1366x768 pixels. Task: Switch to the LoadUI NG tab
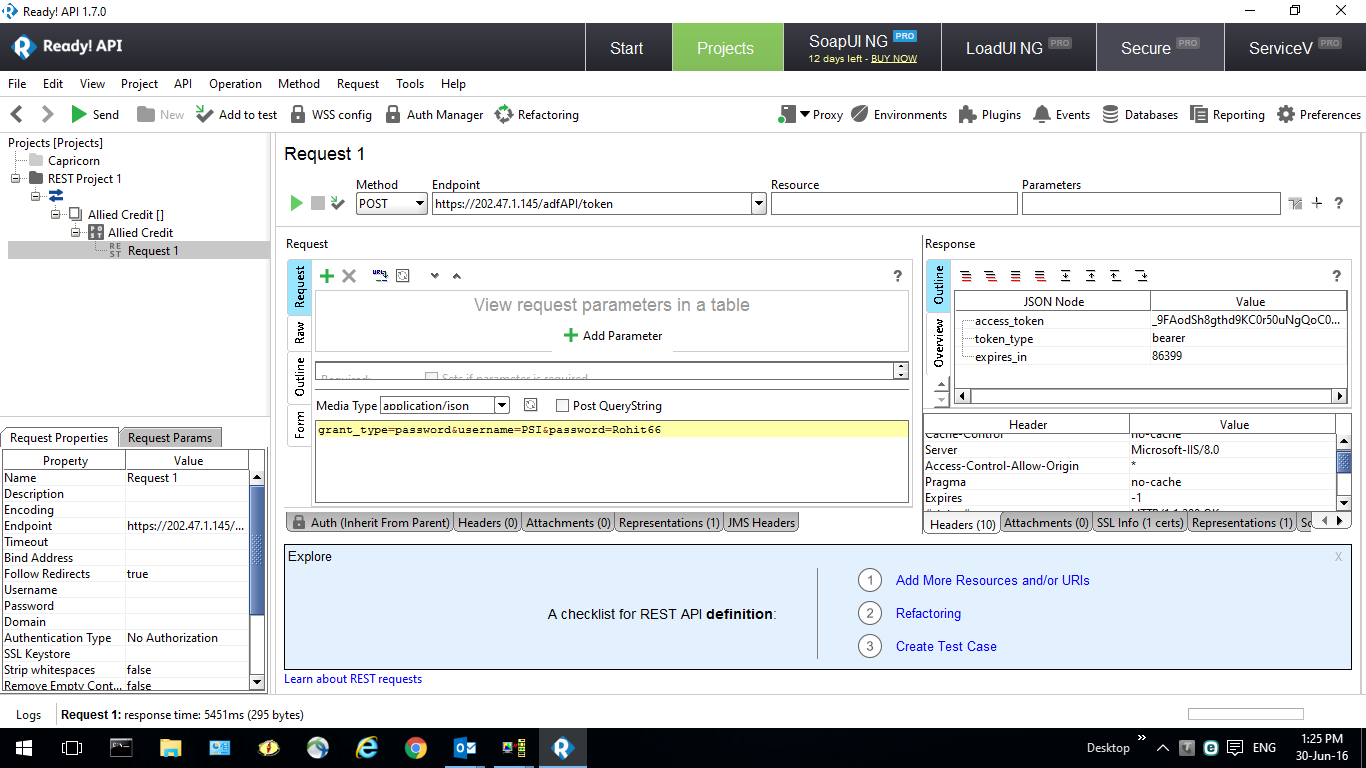(1018, 48)
